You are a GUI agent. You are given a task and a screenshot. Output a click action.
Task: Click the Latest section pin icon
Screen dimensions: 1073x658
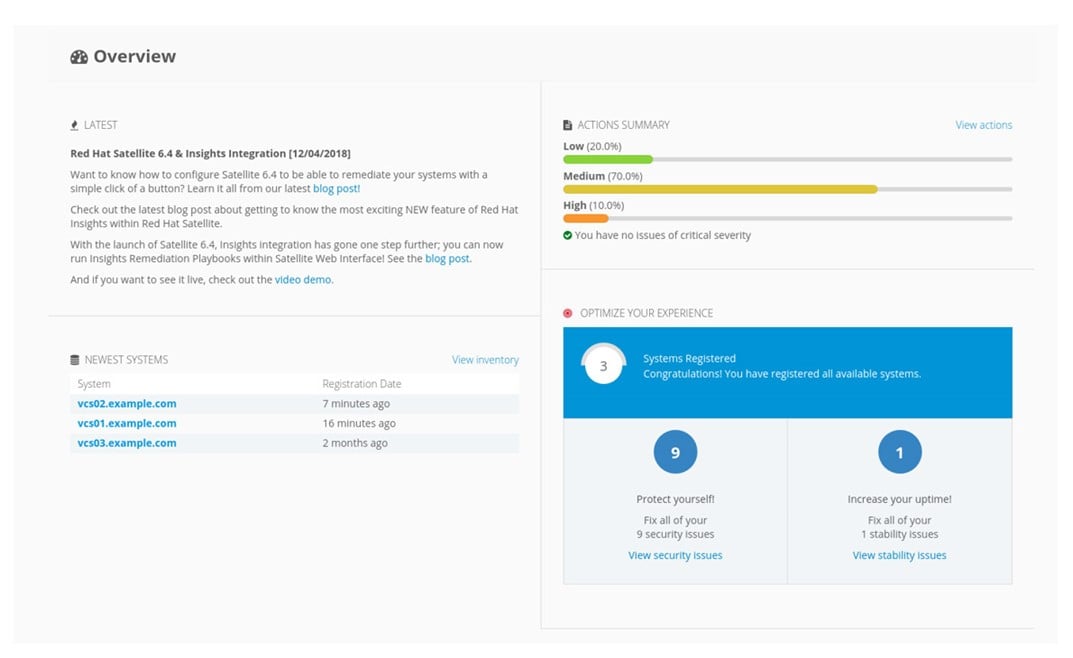[74, 125]
